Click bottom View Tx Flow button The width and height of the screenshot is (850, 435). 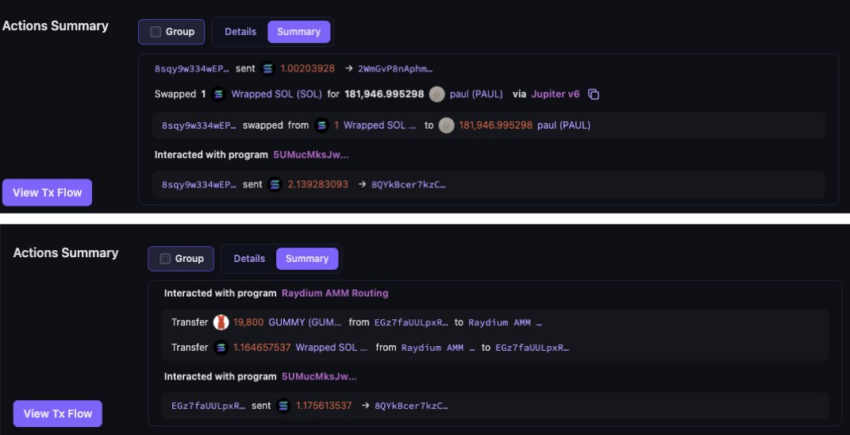tap(57, 414)
